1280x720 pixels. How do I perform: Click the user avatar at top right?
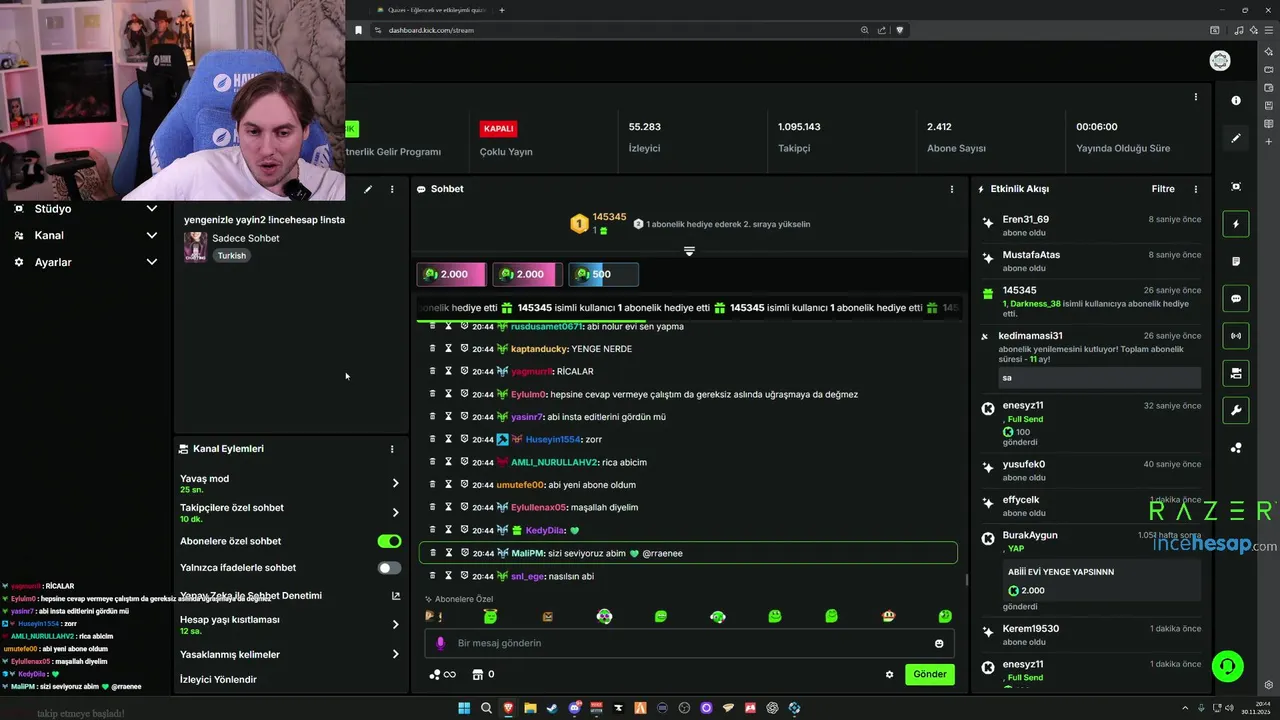[1220, 61]
